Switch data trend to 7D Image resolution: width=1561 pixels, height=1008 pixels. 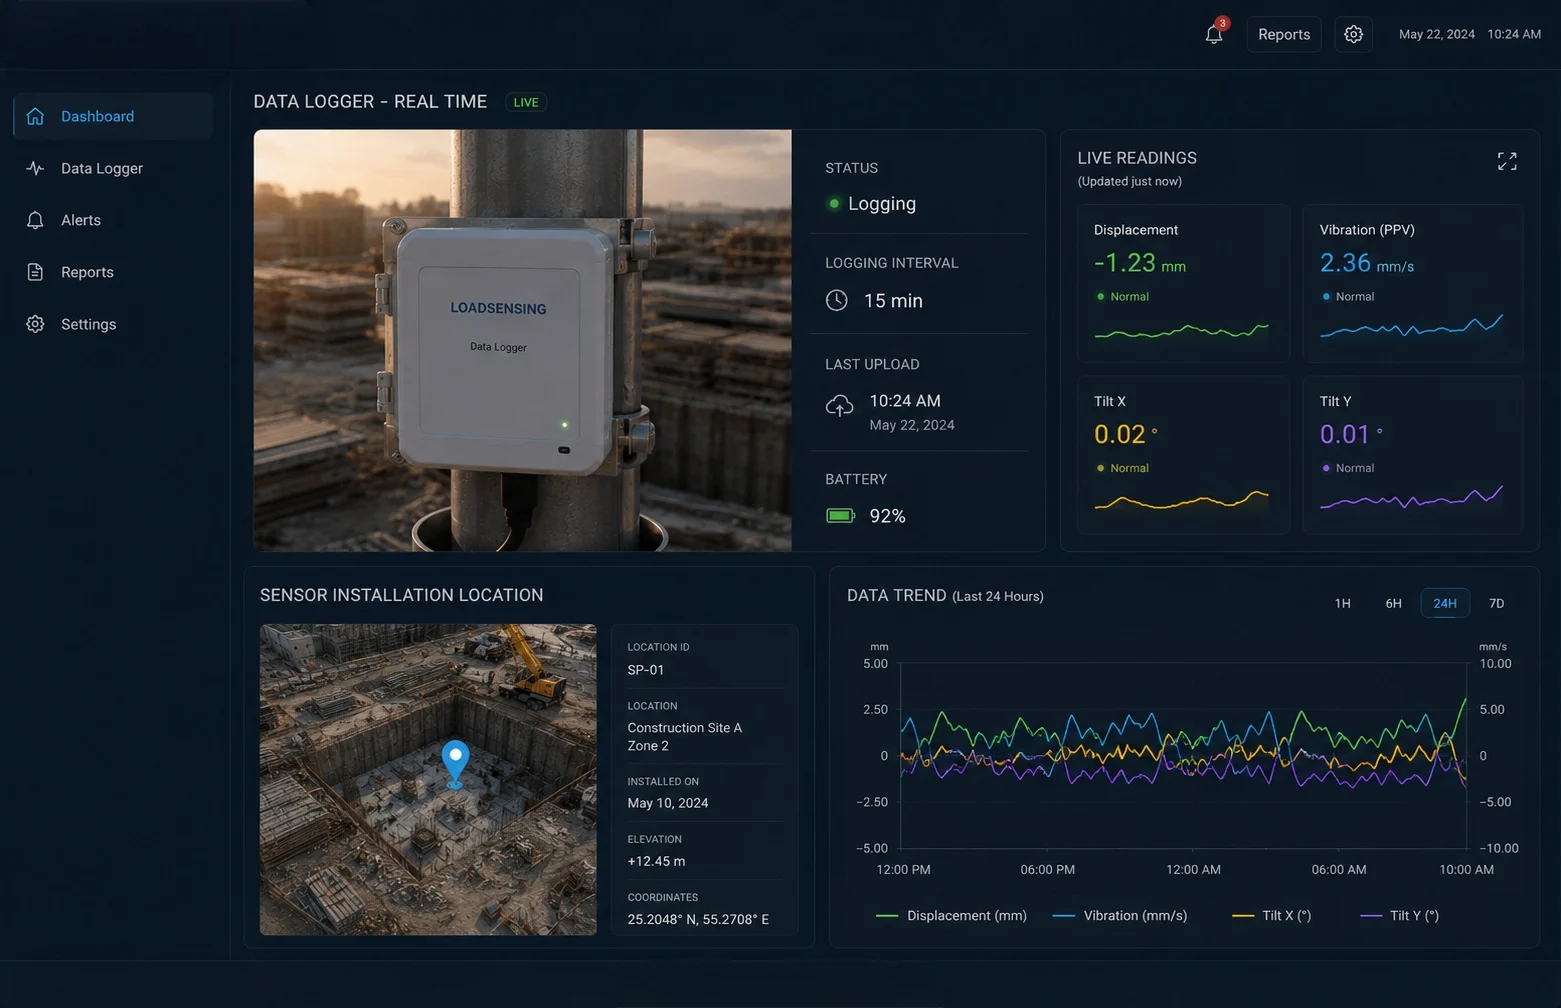coord(1496,603)
